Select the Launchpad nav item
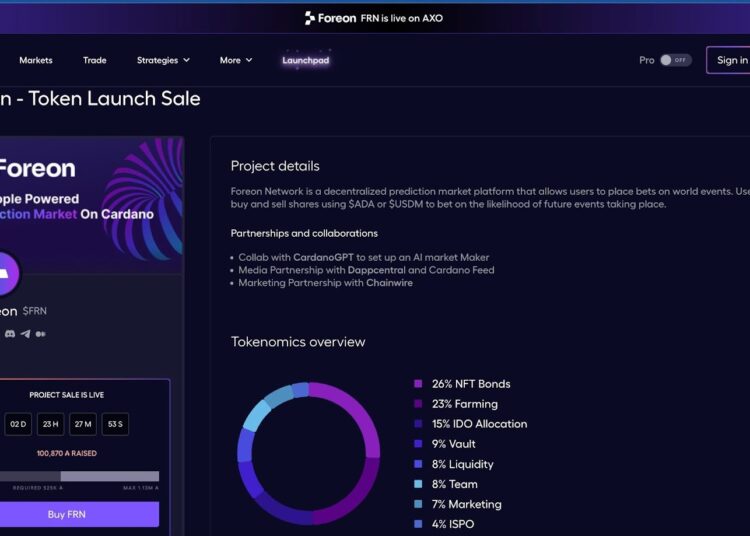 click(306, 60)
